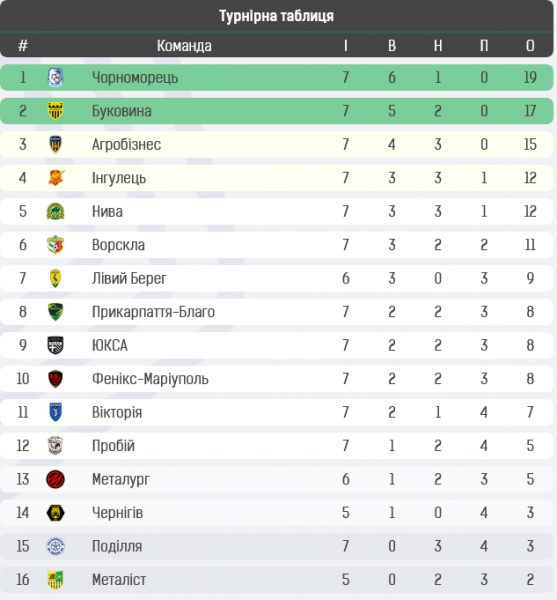The height and width of the screenshot is (600, 557).
Task: Click the Турнірна таблиця title
Action: (x=276, y=16)
